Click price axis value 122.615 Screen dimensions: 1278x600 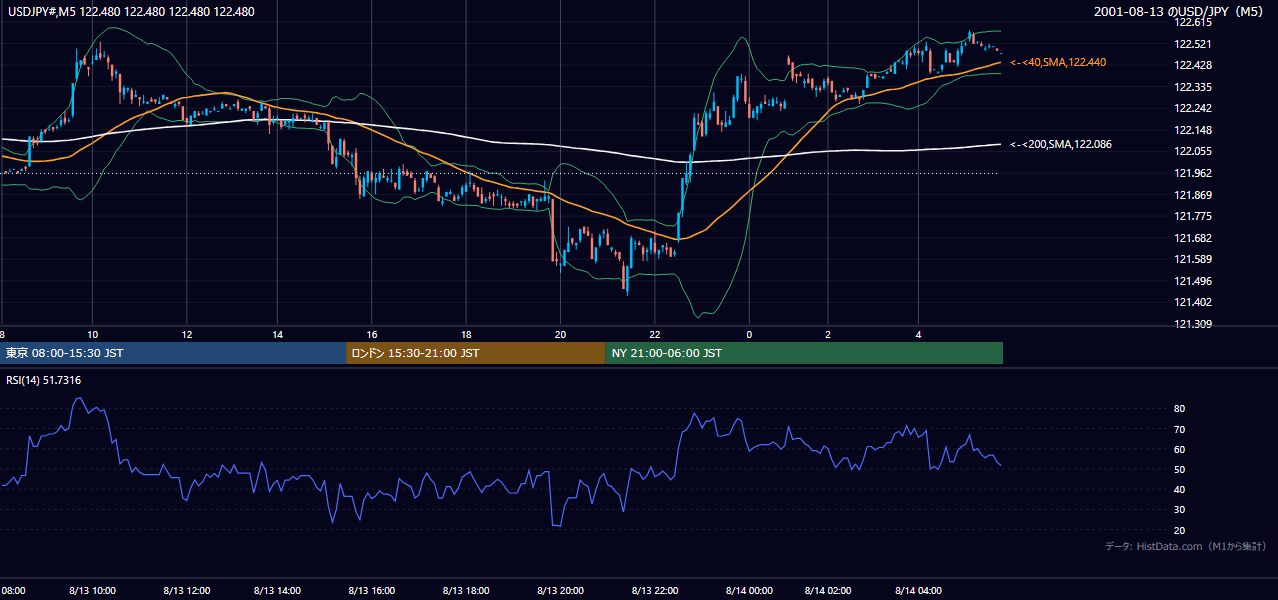(1194, 22)
